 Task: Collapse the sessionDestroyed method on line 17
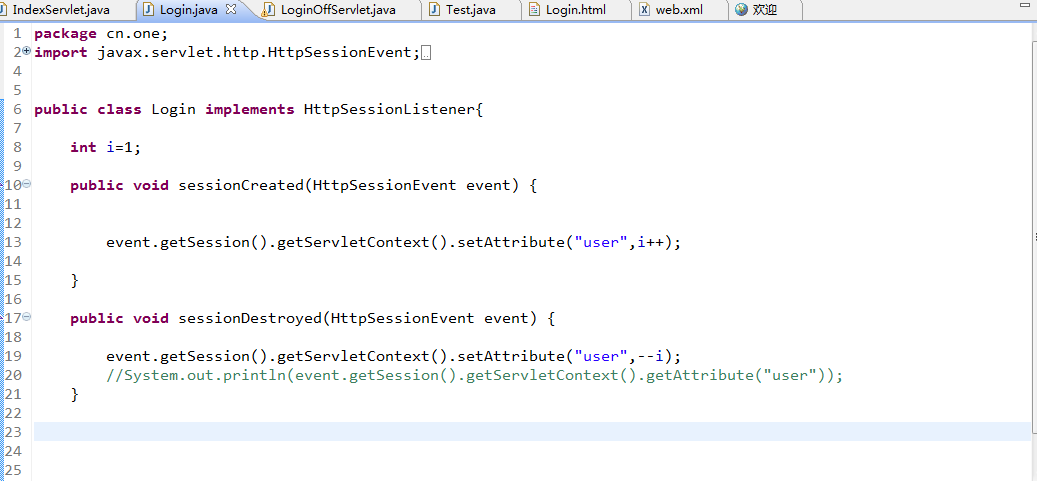point(26,317)
